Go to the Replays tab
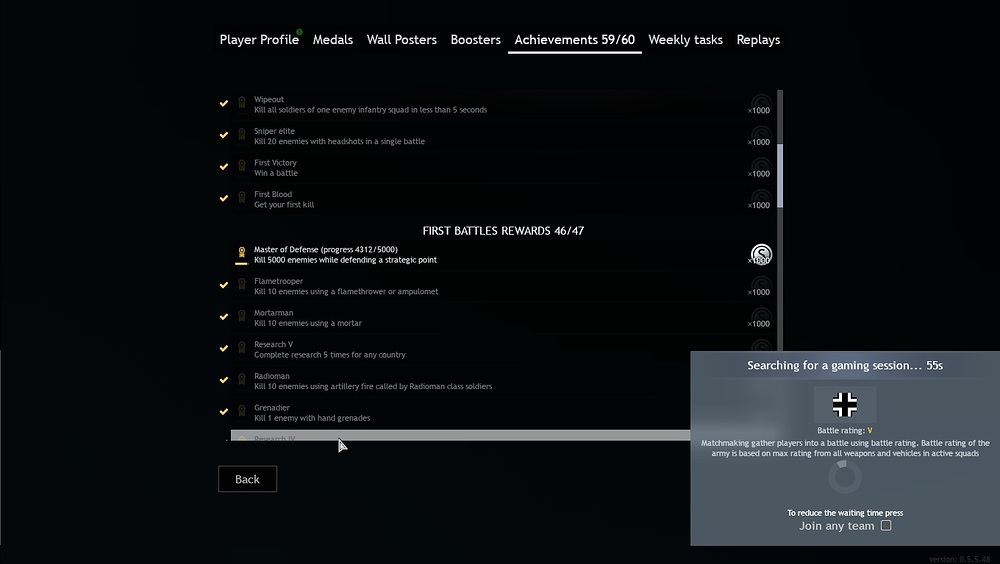Viewport: 1000px width, 564px height. click(758, 40)
